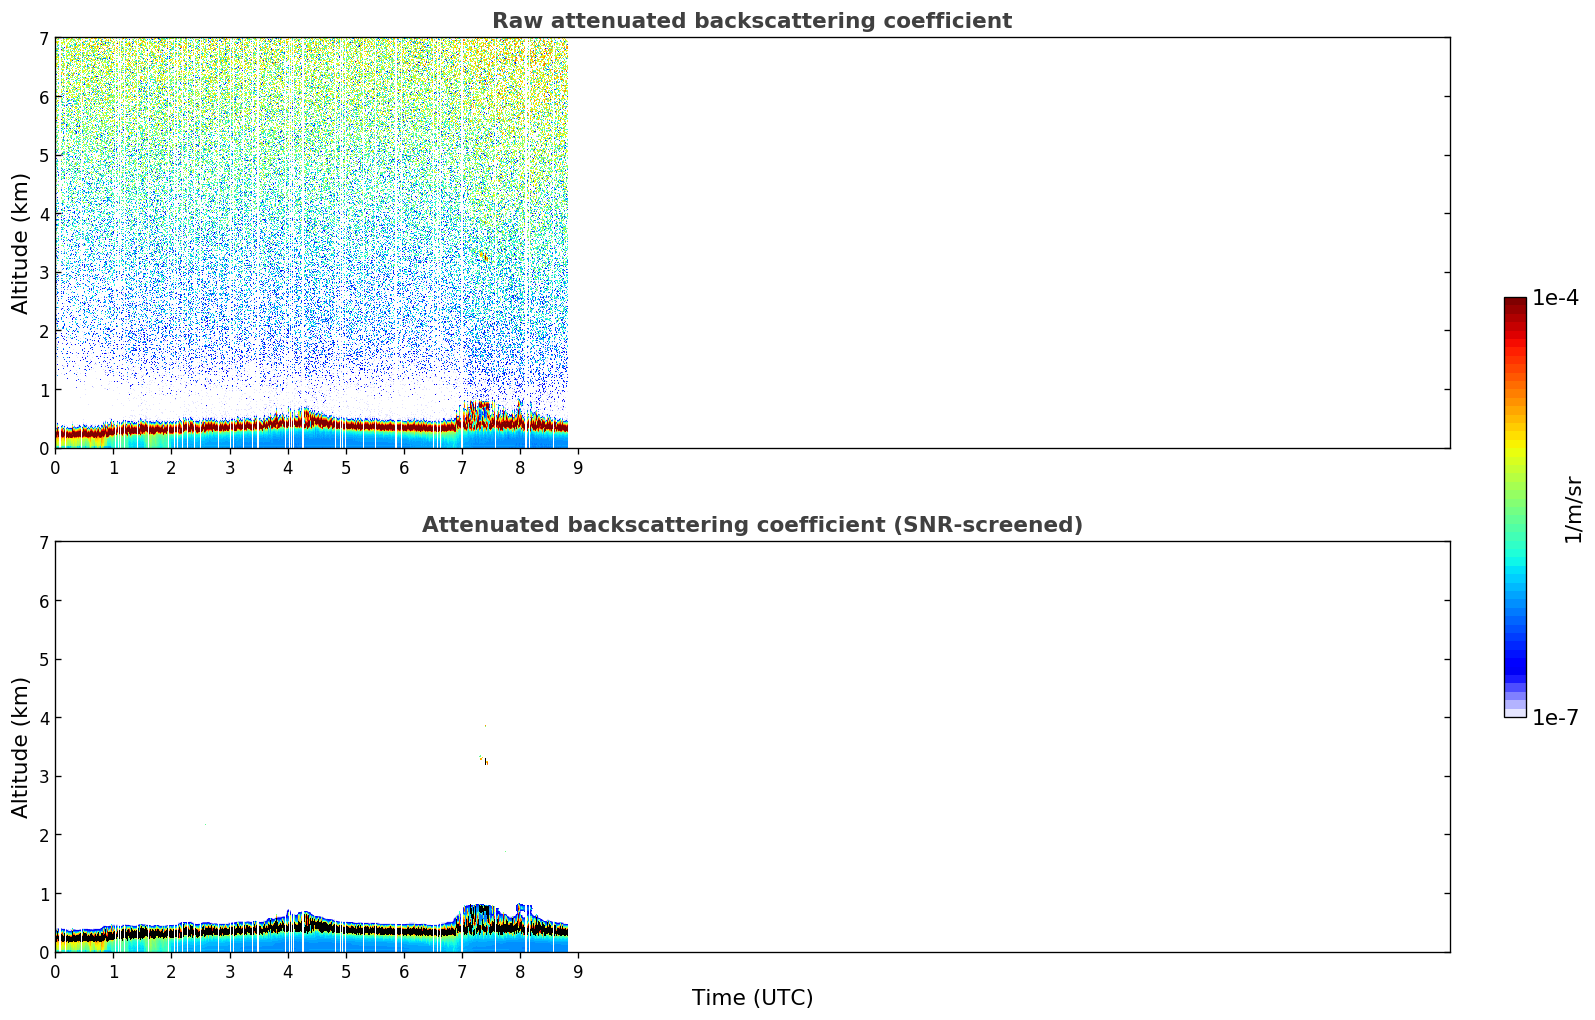
Task: Click y-axis tick '7' on the raw plot
Action: pos(43,38)
